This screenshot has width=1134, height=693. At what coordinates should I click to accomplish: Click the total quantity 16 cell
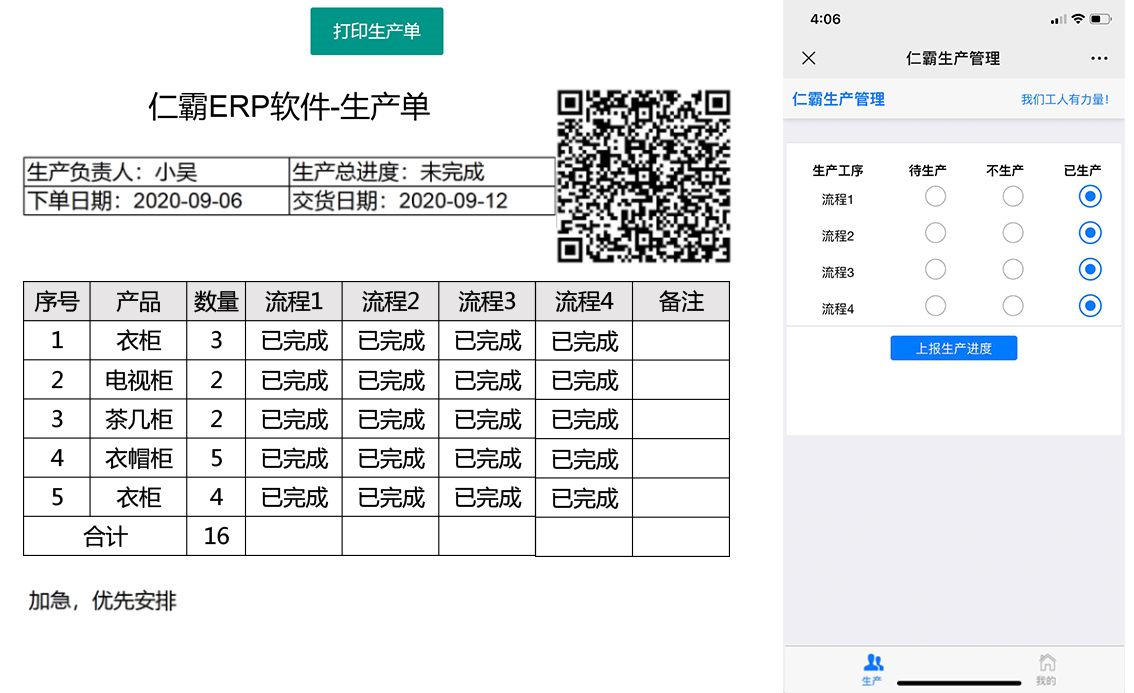pos(216,536)
